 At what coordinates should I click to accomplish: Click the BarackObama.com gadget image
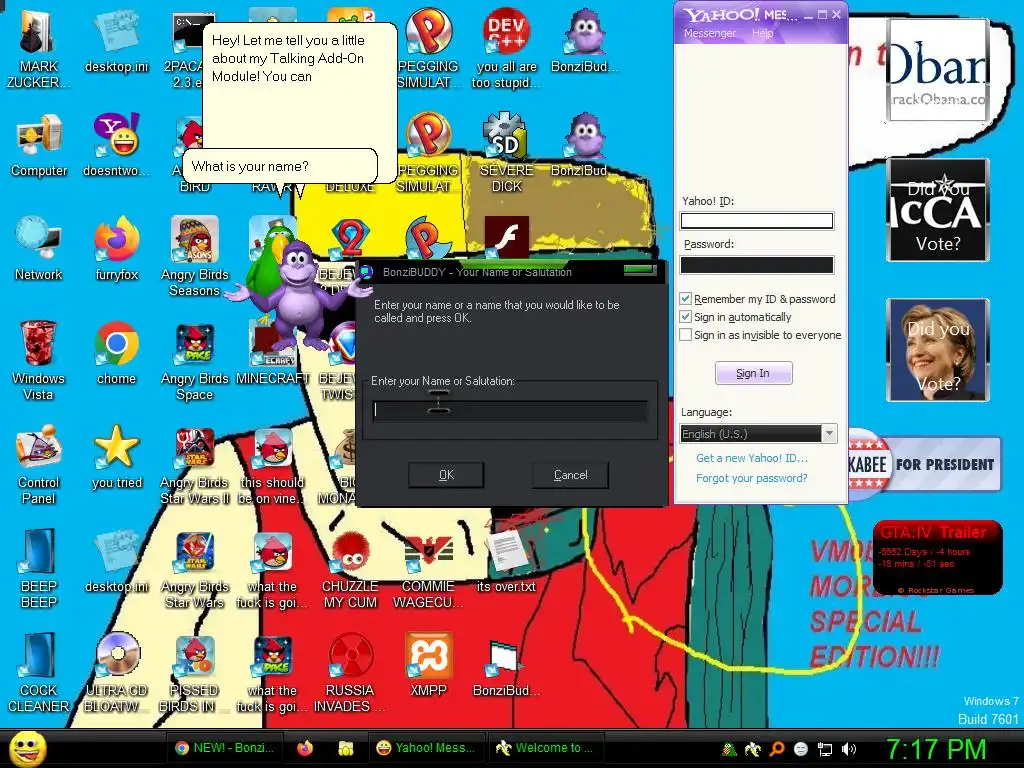click(937, 70)
